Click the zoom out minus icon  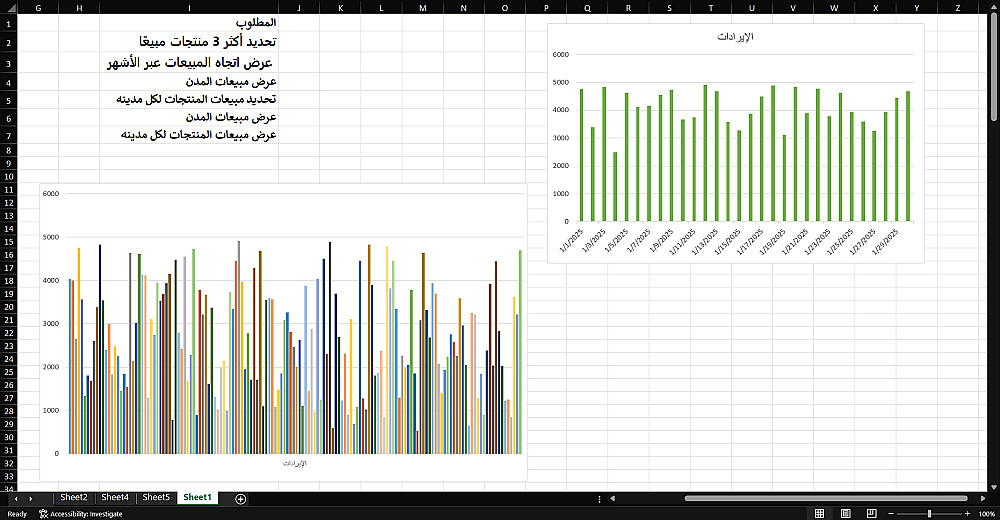point(892,514)
